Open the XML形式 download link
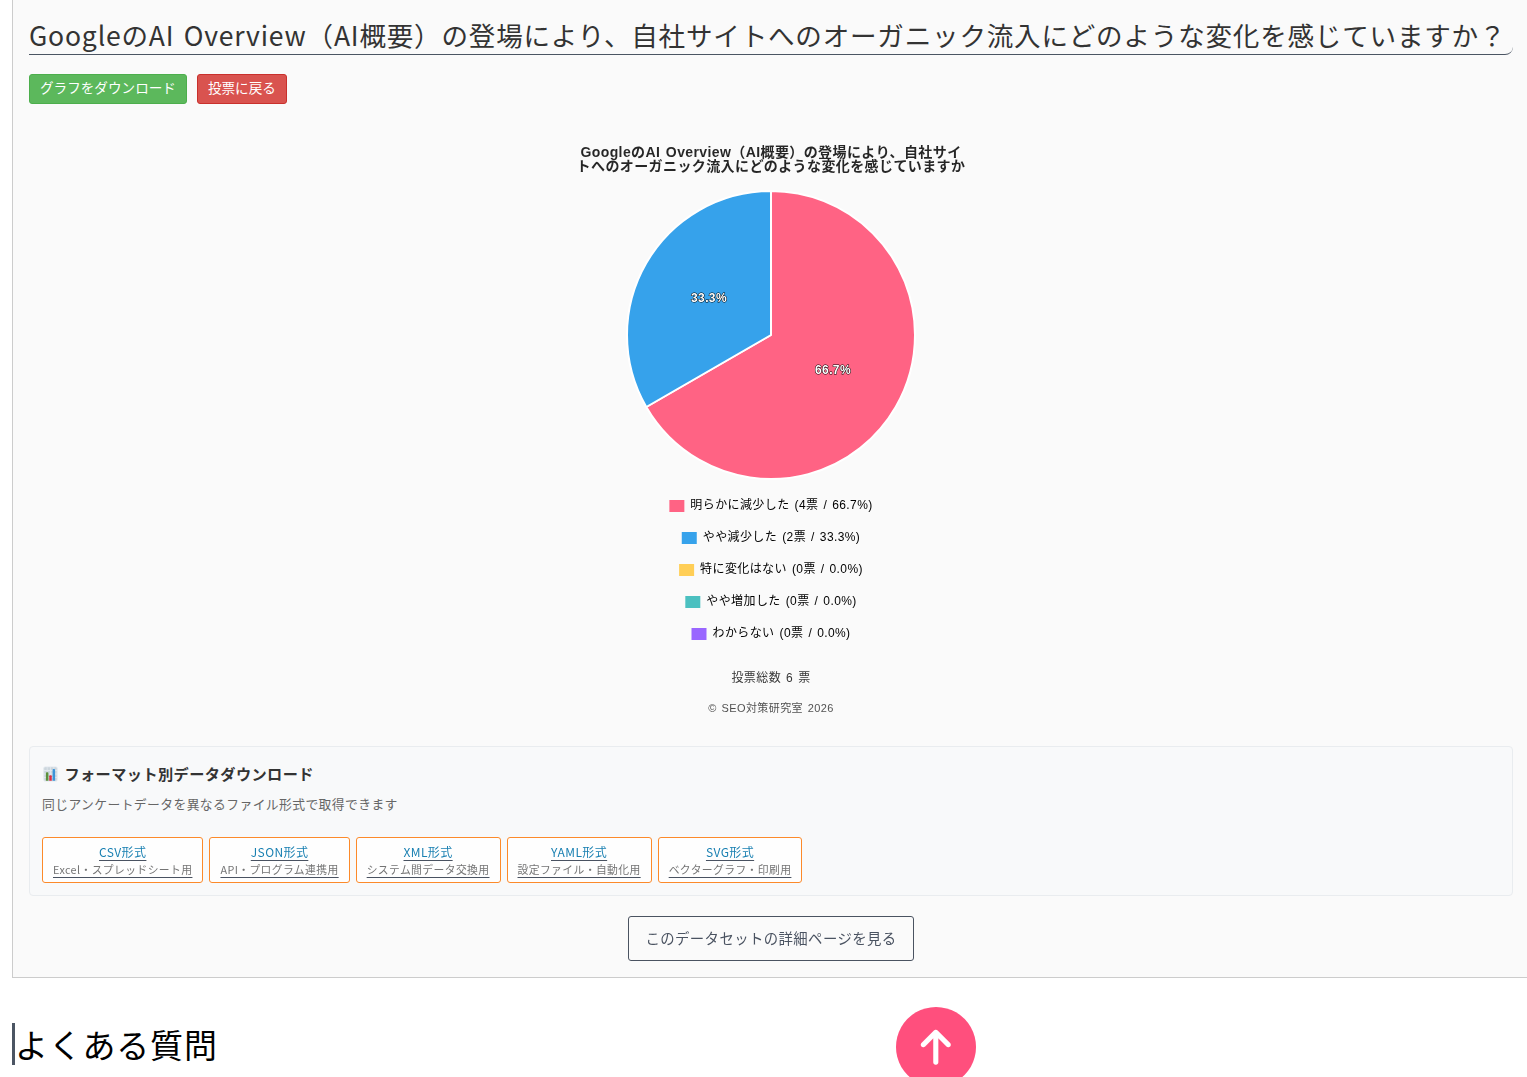 [428, 852]
